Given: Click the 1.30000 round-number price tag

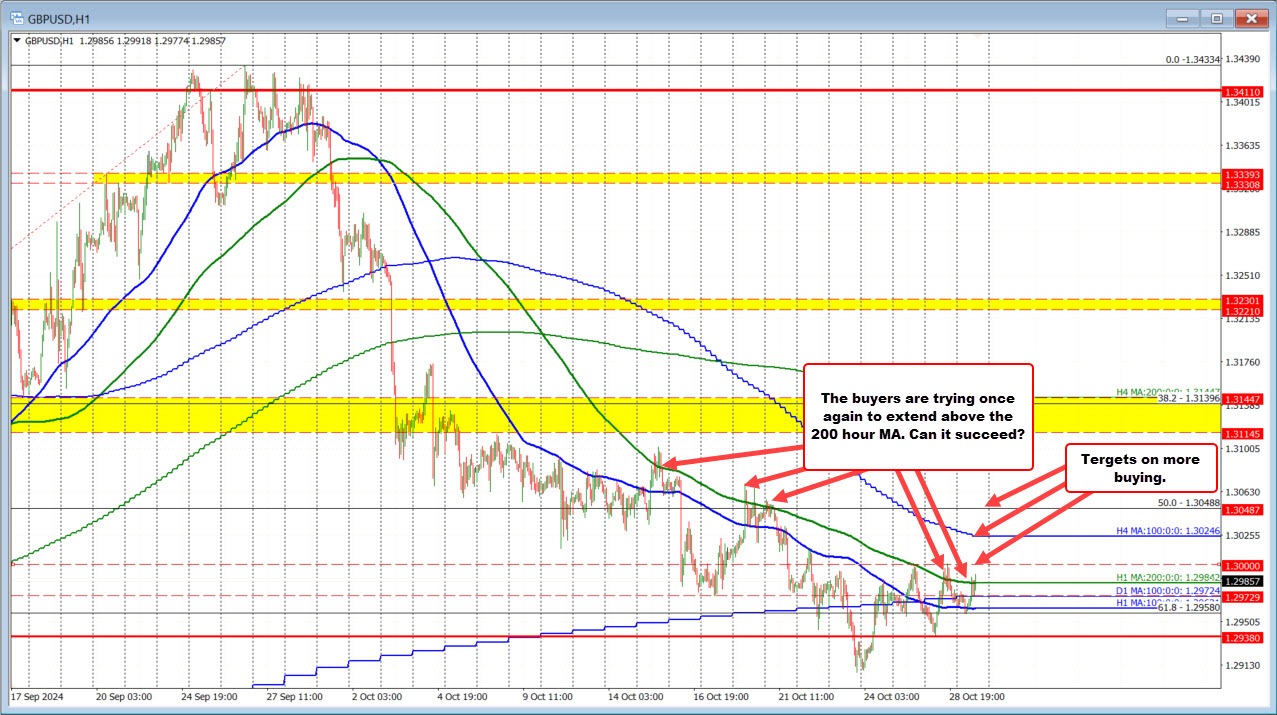Looking at the screenshot, I should point(1241,565).
